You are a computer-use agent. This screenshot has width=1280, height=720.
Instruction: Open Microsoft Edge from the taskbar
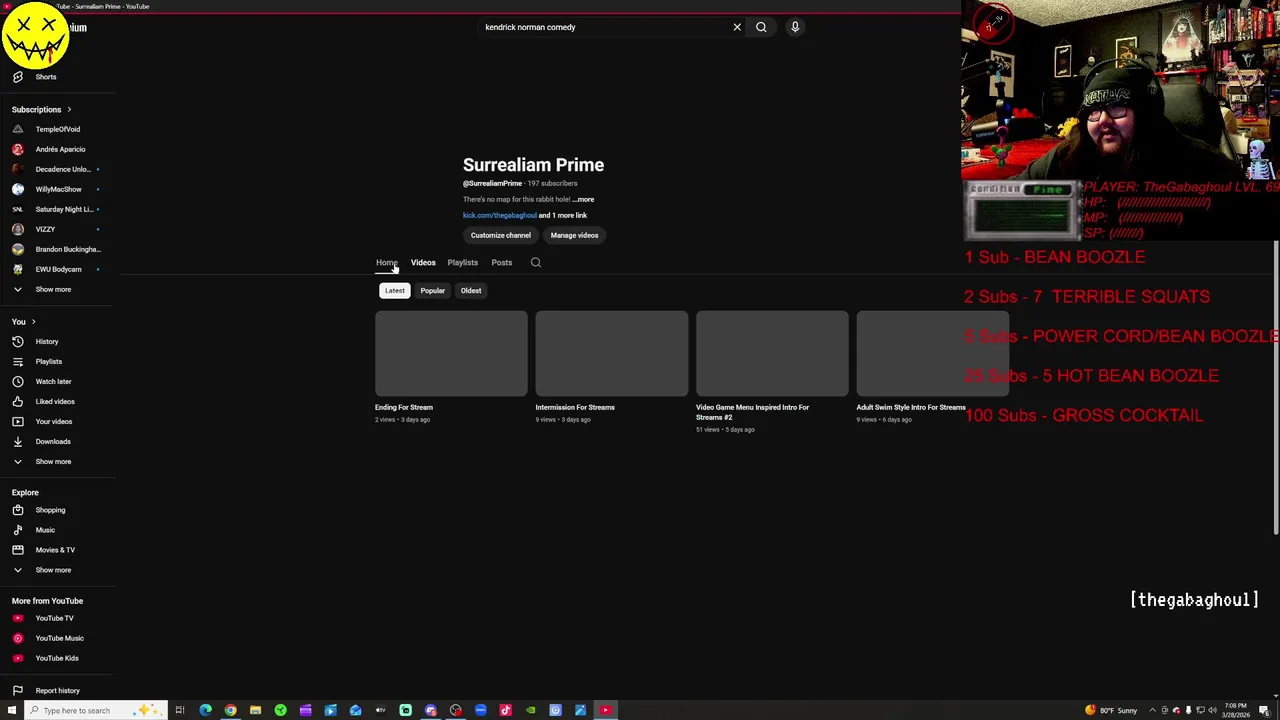pos(205,710)
